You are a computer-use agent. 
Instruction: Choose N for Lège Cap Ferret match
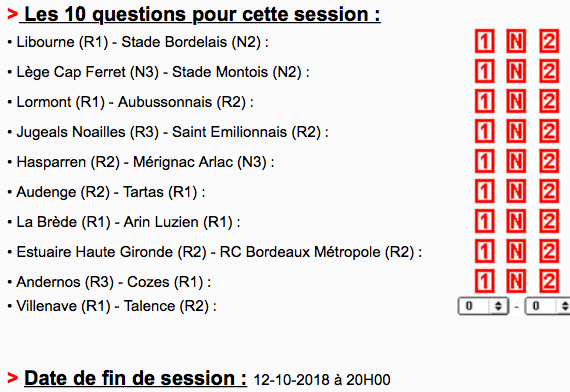(x=516, y=71)
